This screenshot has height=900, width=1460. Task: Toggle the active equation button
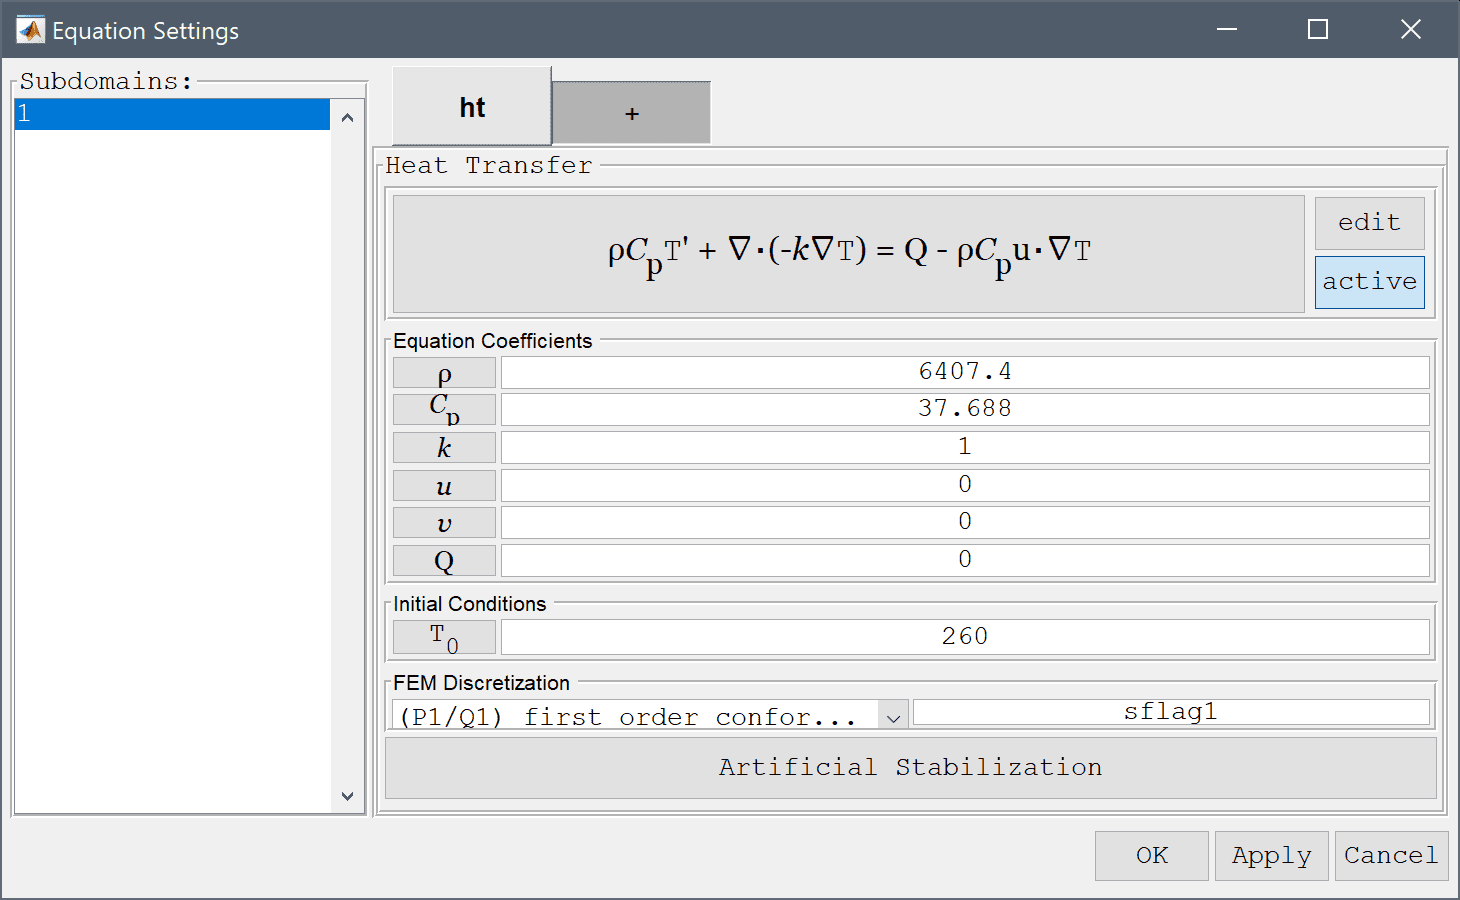pyautogui.click(x=1369, y=282)
